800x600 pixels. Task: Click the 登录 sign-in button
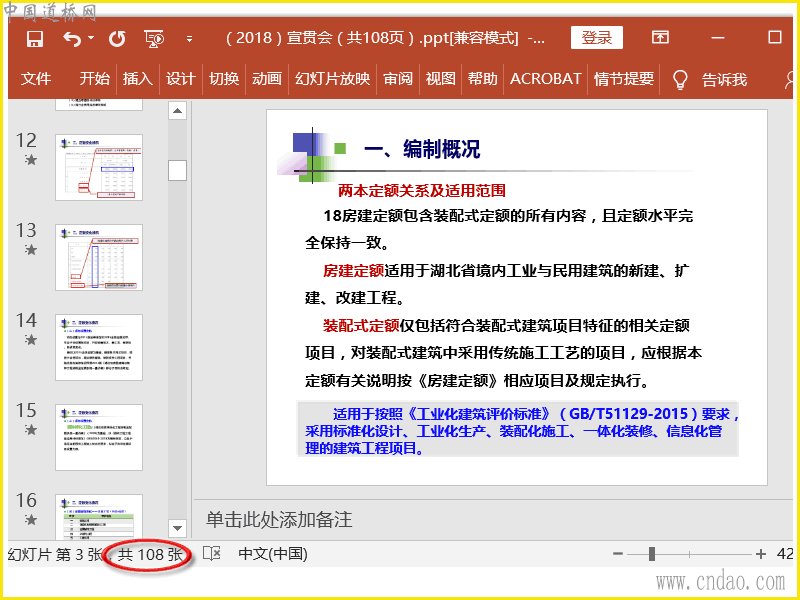coord(596,37)
